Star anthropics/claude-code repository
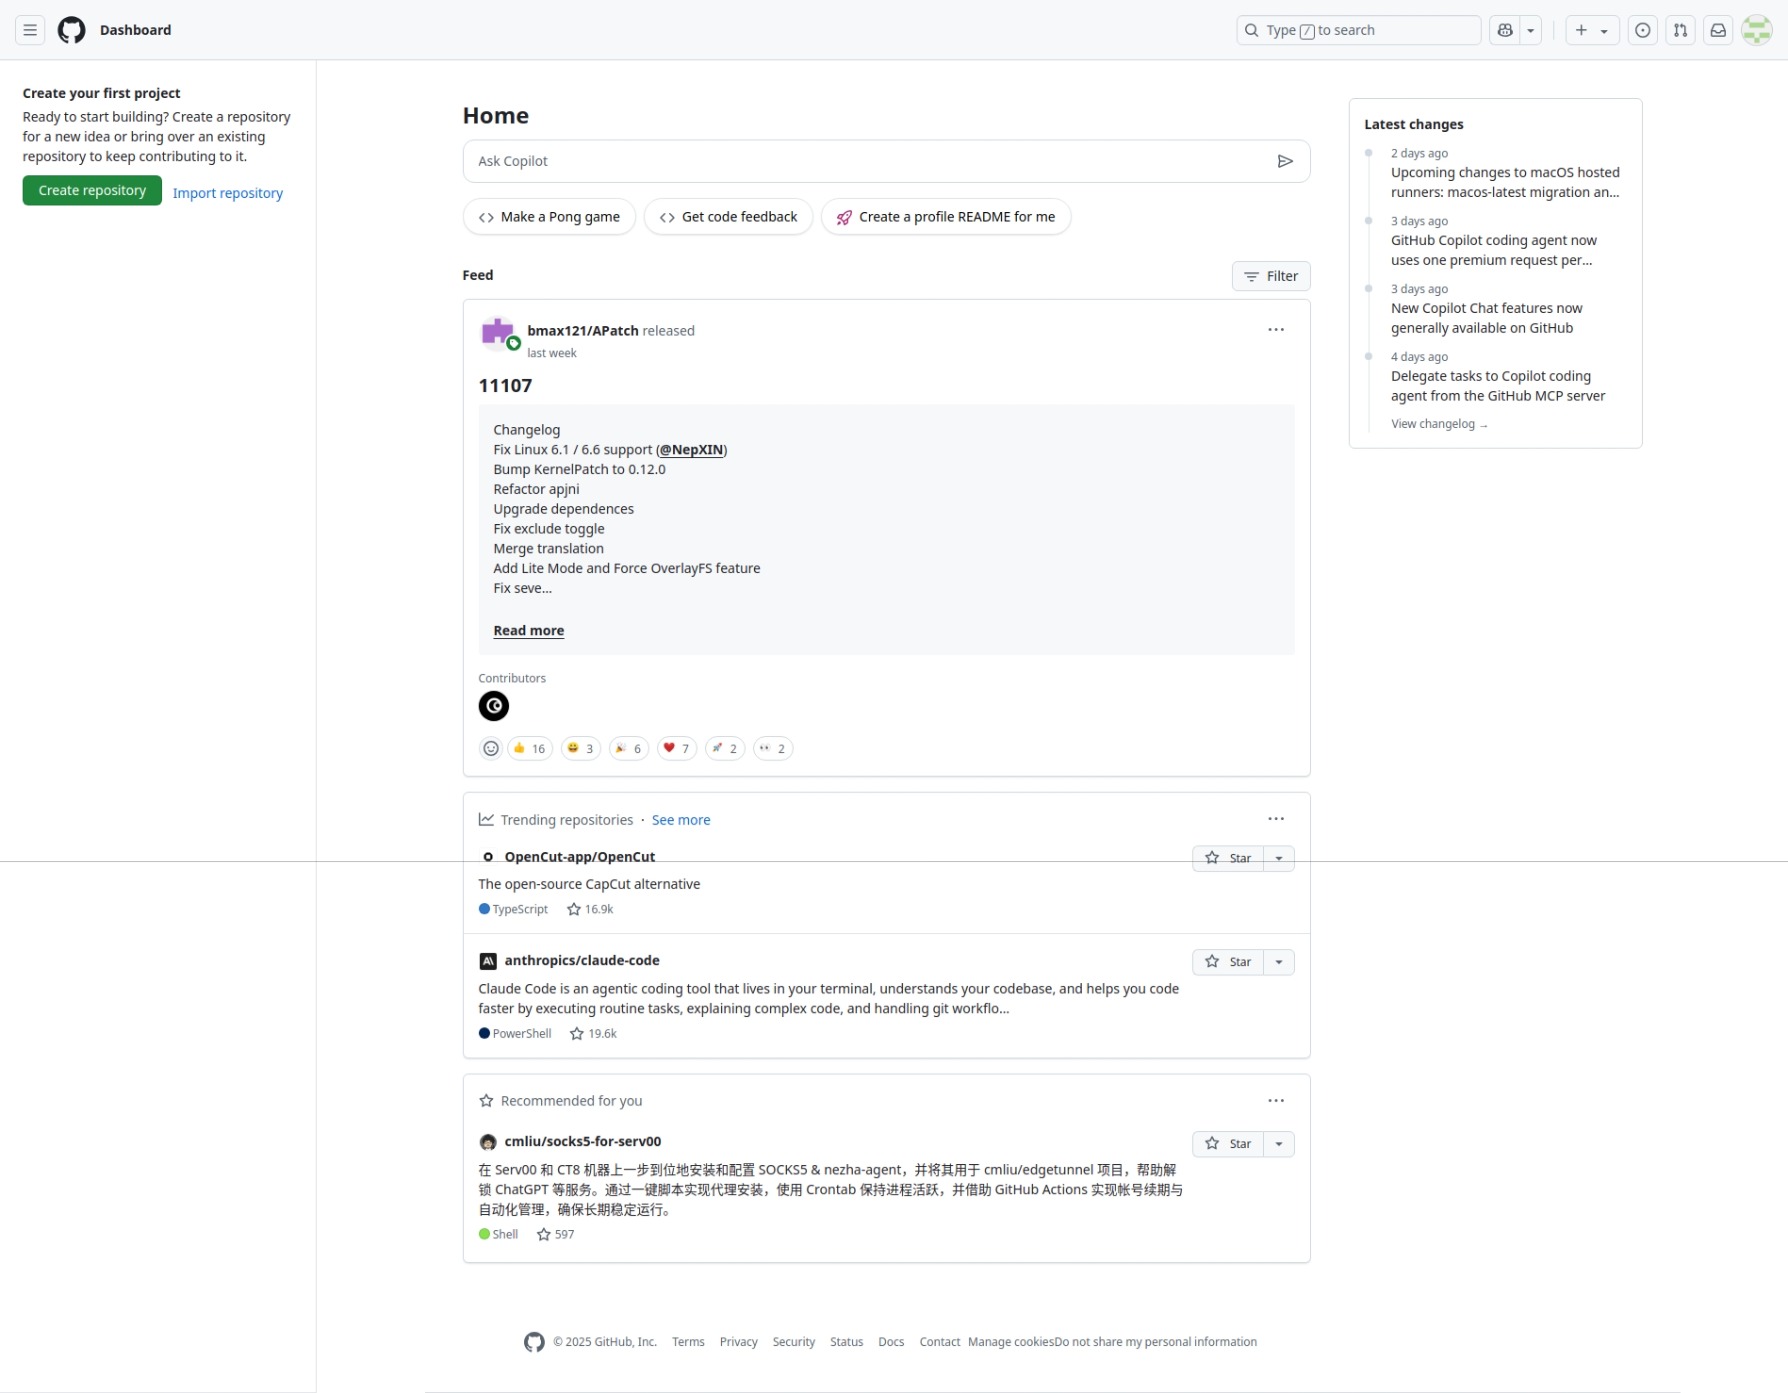This screenshot has height=1393, width=1788. pos(1228,962)
